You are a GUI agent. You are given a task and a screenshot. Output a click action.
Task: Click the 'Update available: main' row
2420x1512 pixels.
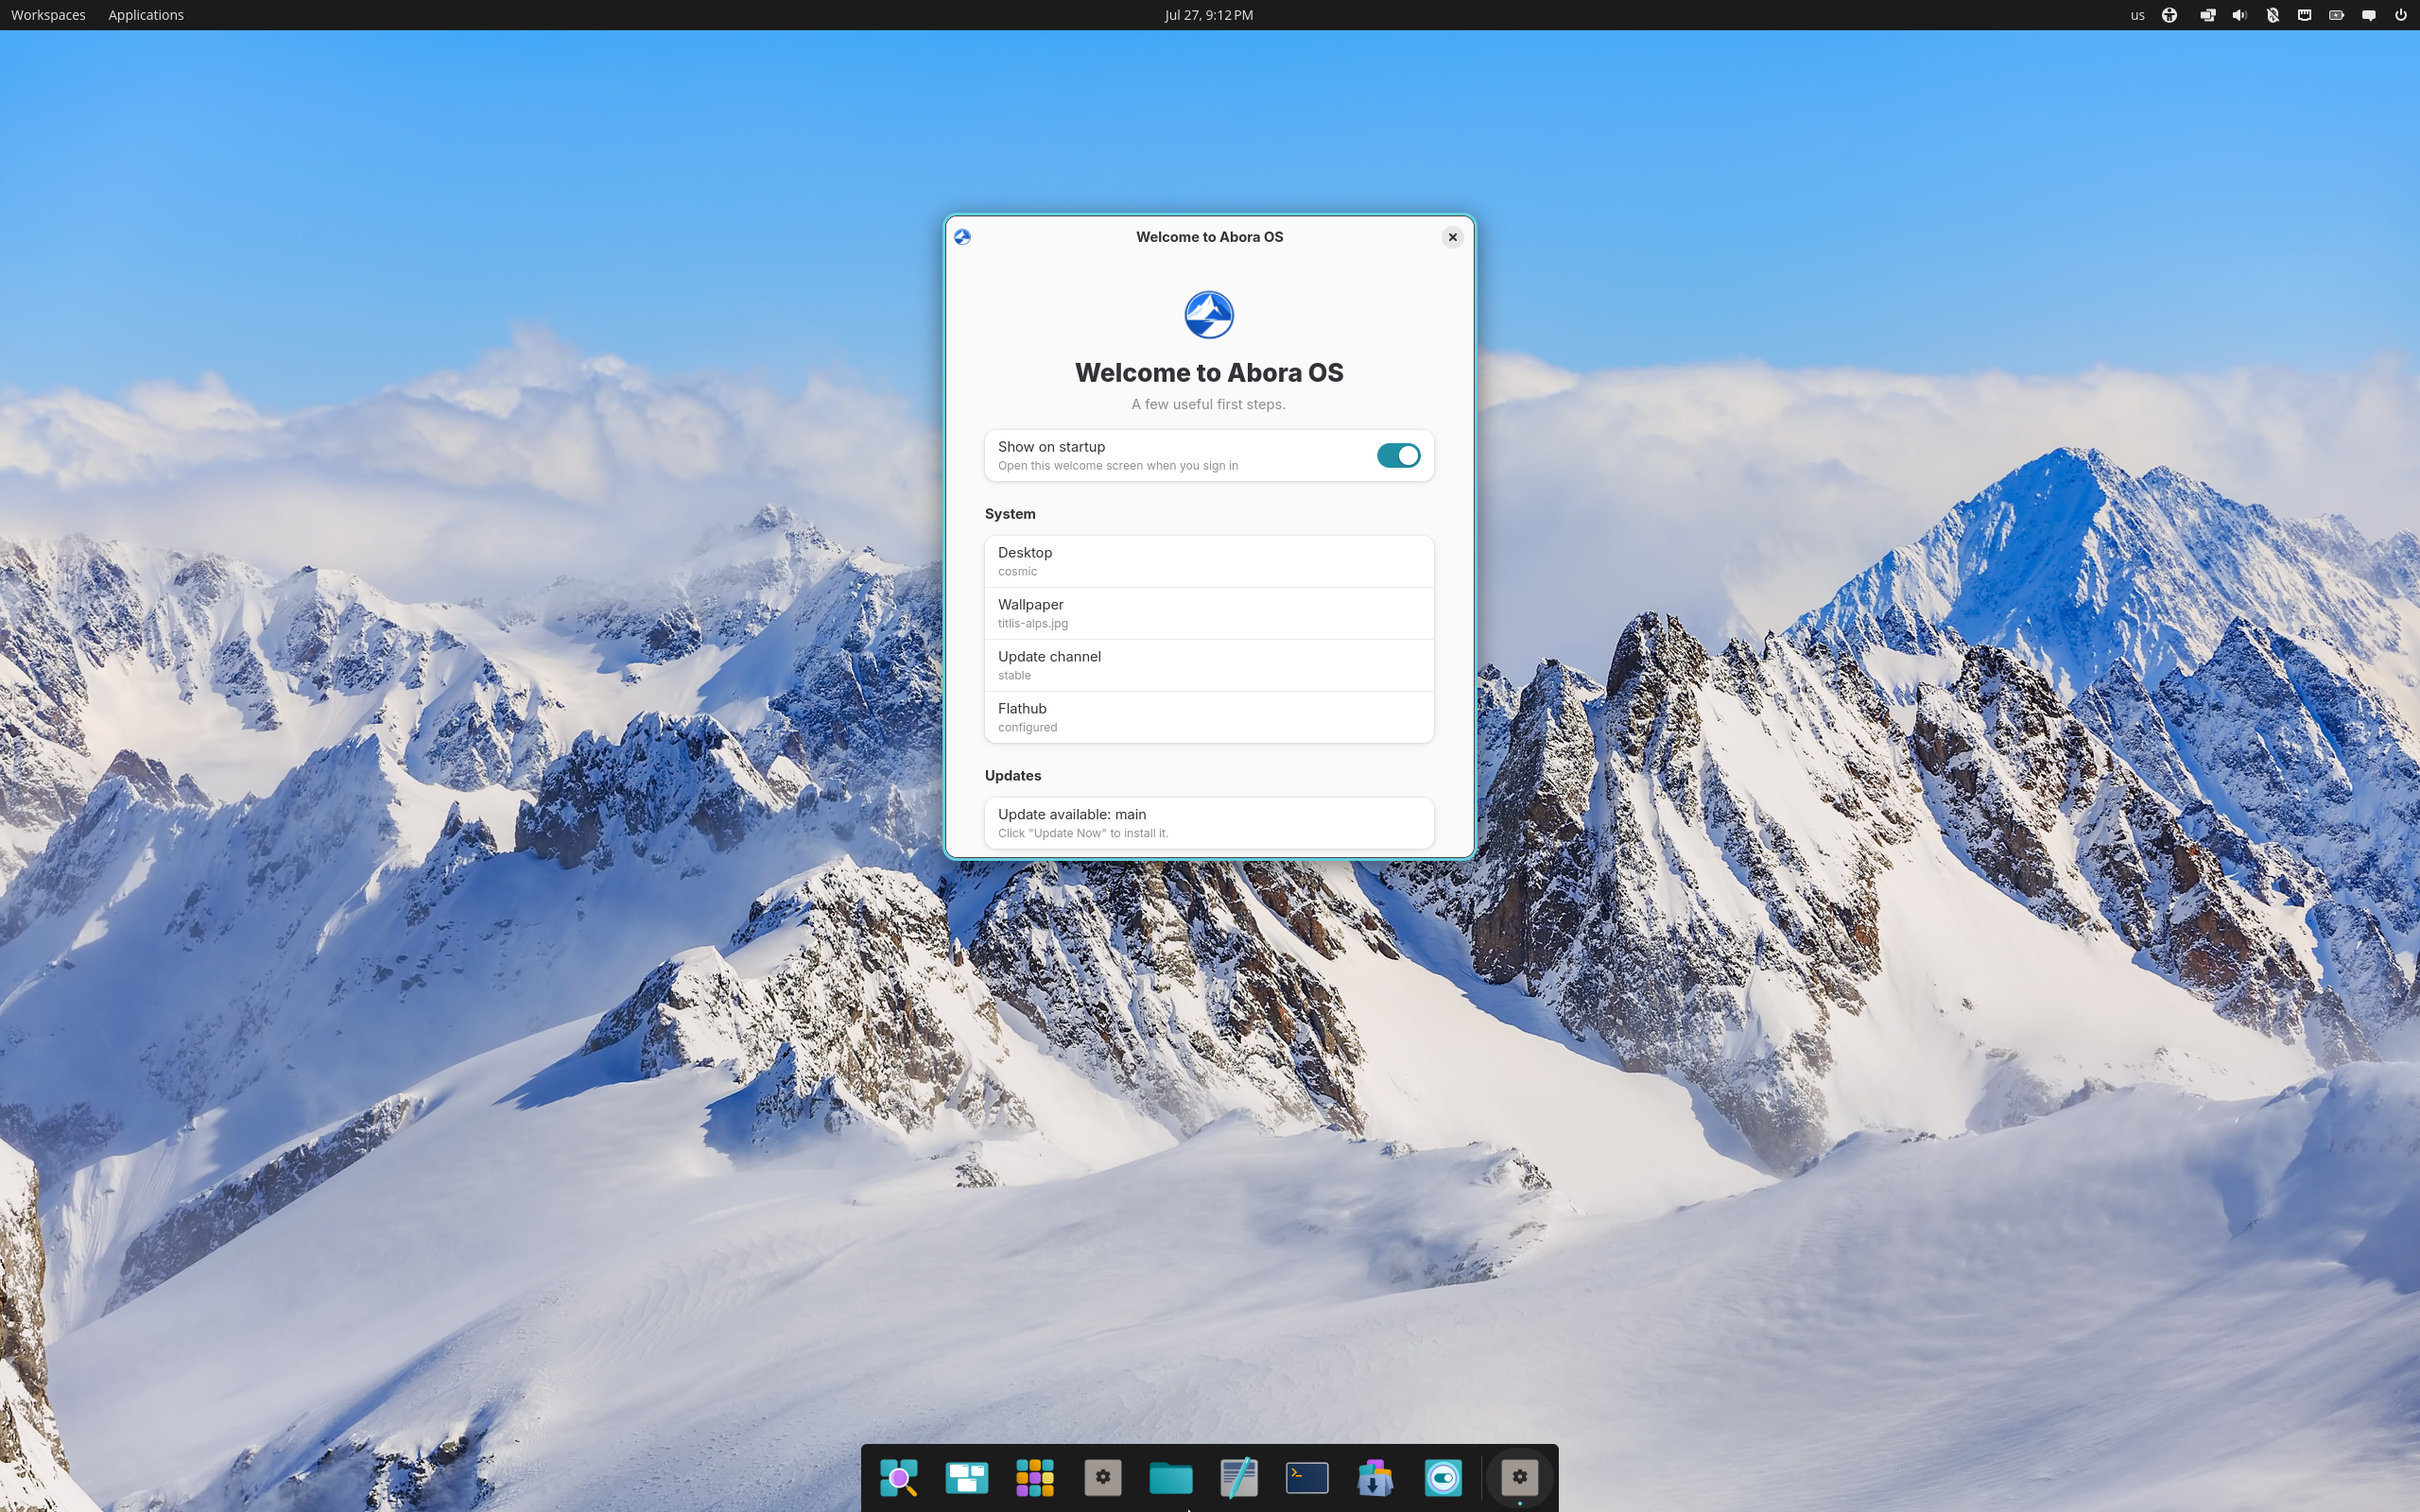(x=1209, y=823)
